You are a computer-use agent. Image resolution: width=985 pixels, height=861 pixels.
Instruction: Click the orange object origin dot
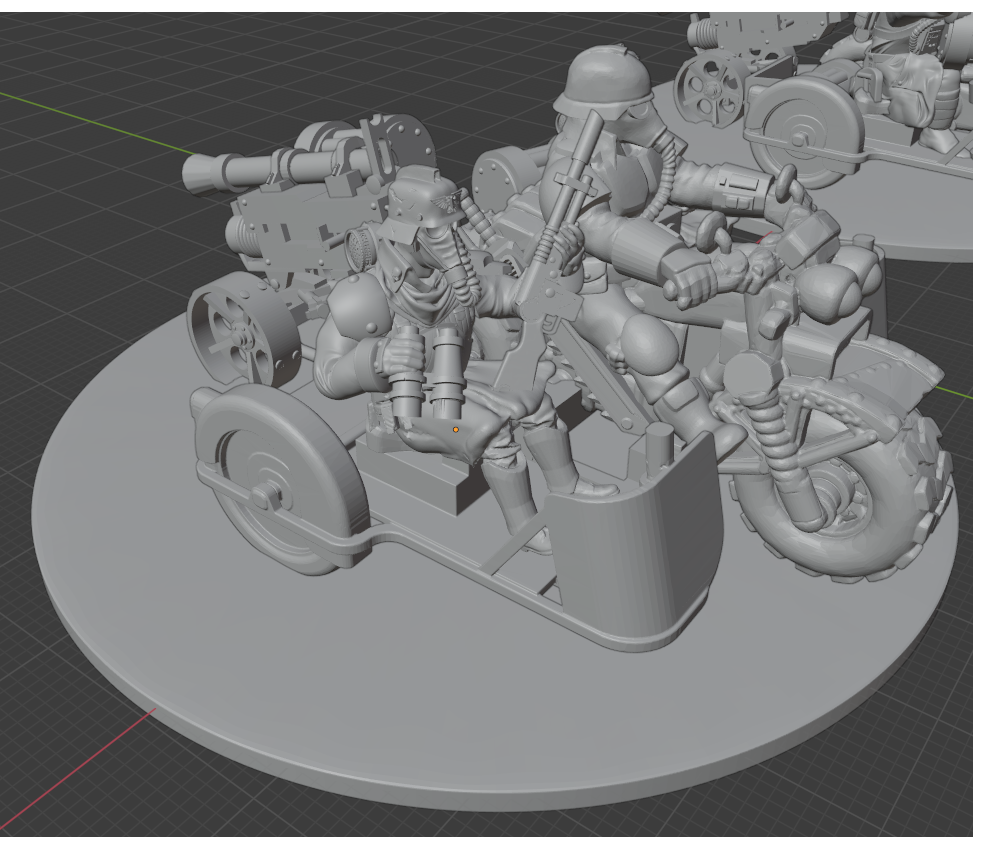click(x=455, y=430)
